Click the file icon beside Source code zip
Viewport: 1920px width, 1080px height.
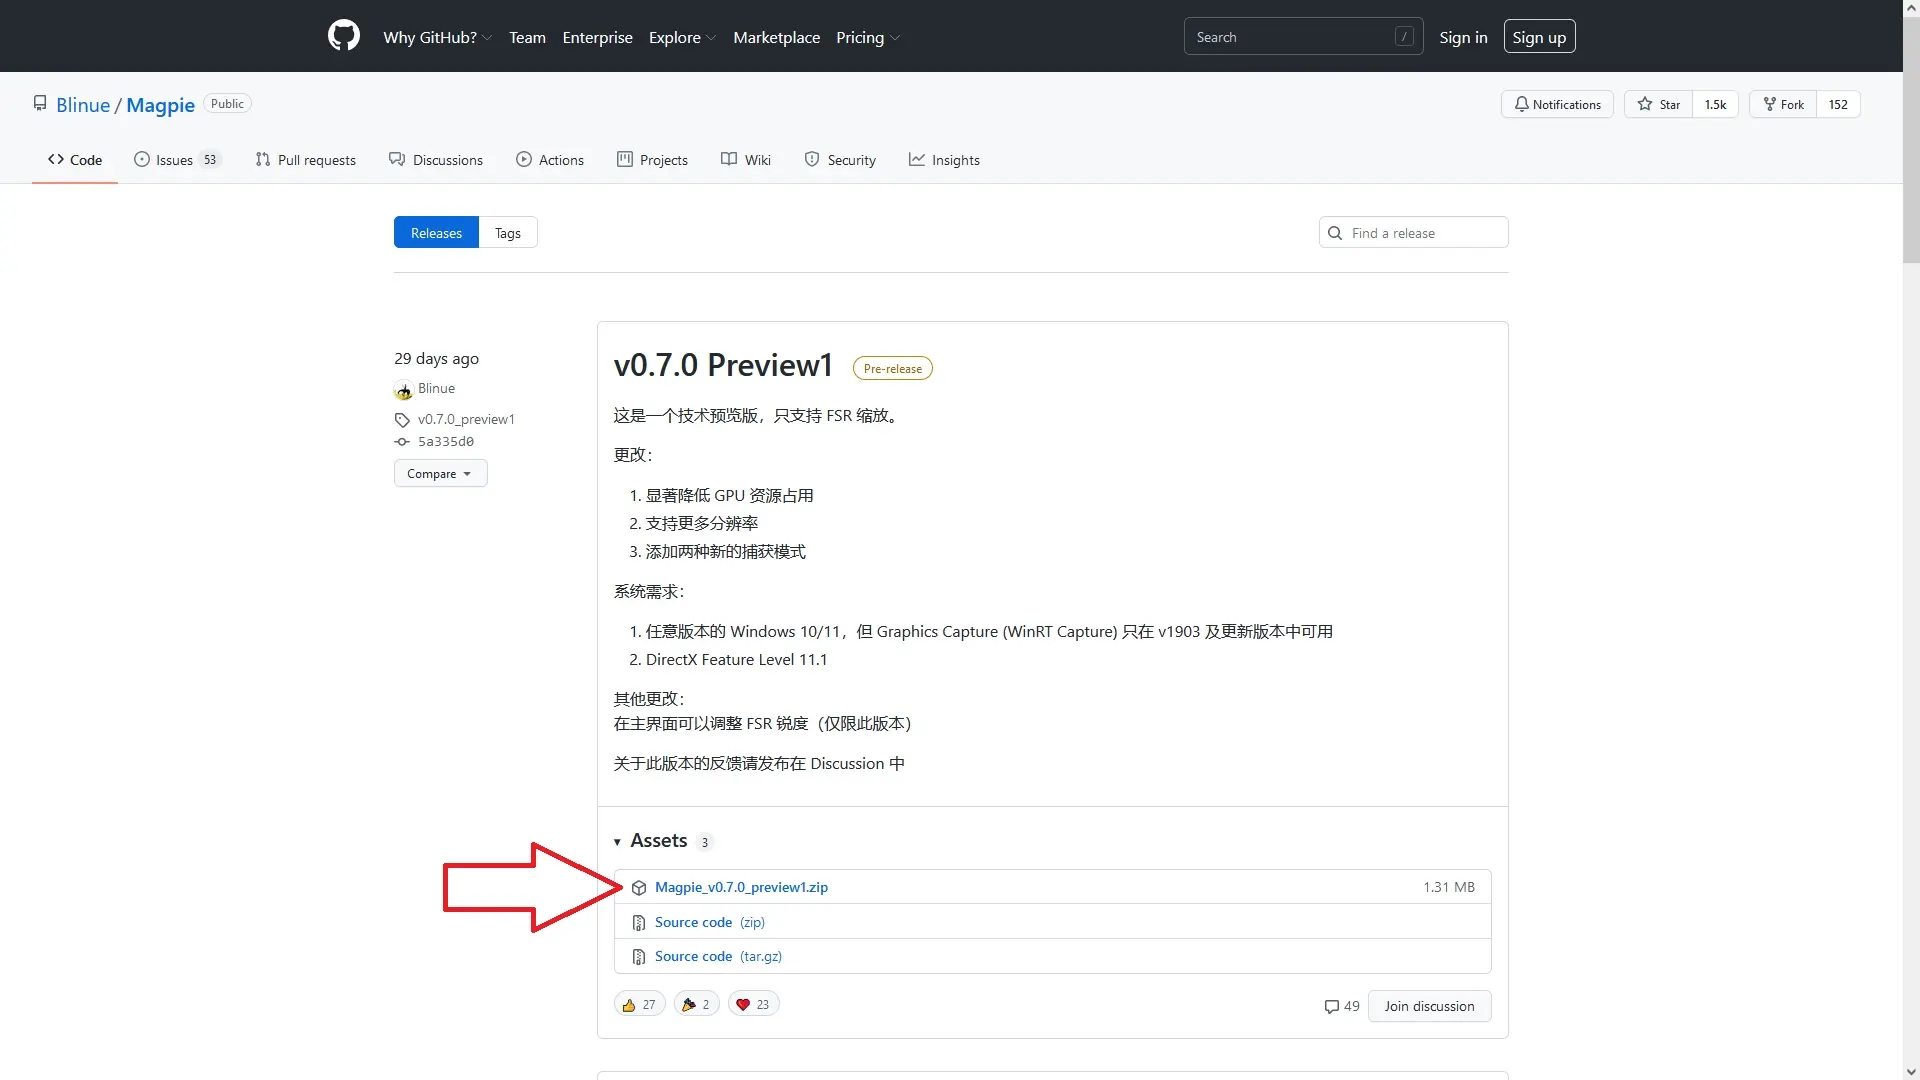639,923
